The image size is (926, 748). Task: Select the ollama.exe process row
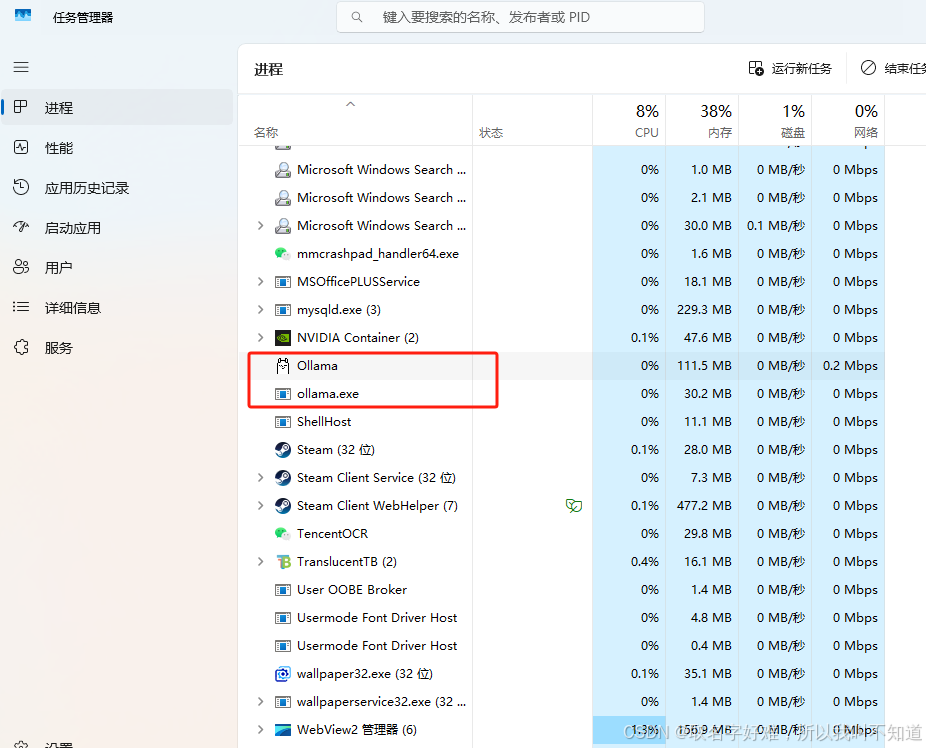click(x=562, y=394)
